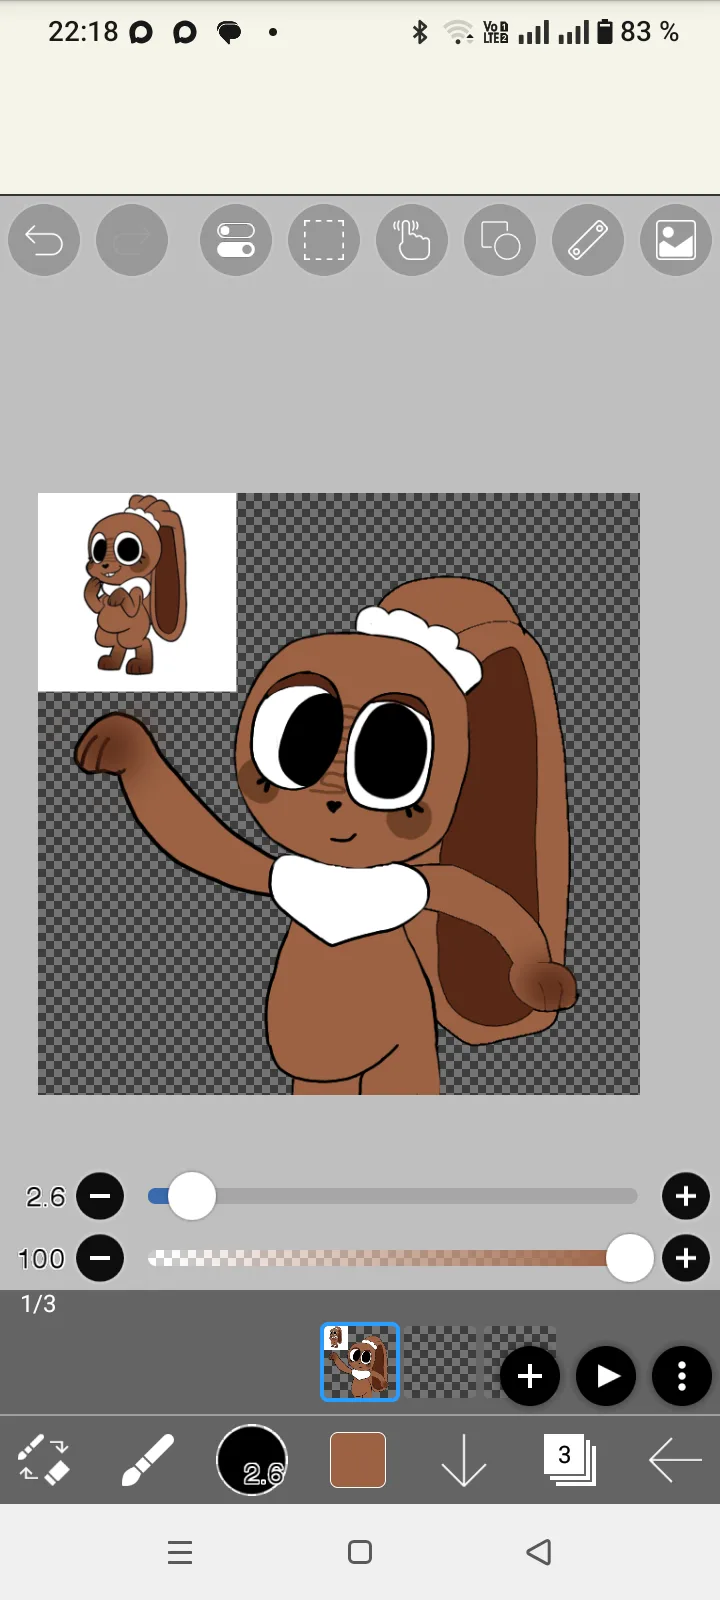This screenshot has height=1600, width=720.
Task: Tap the greyed-out redo arrow
Action: [132, 240]
